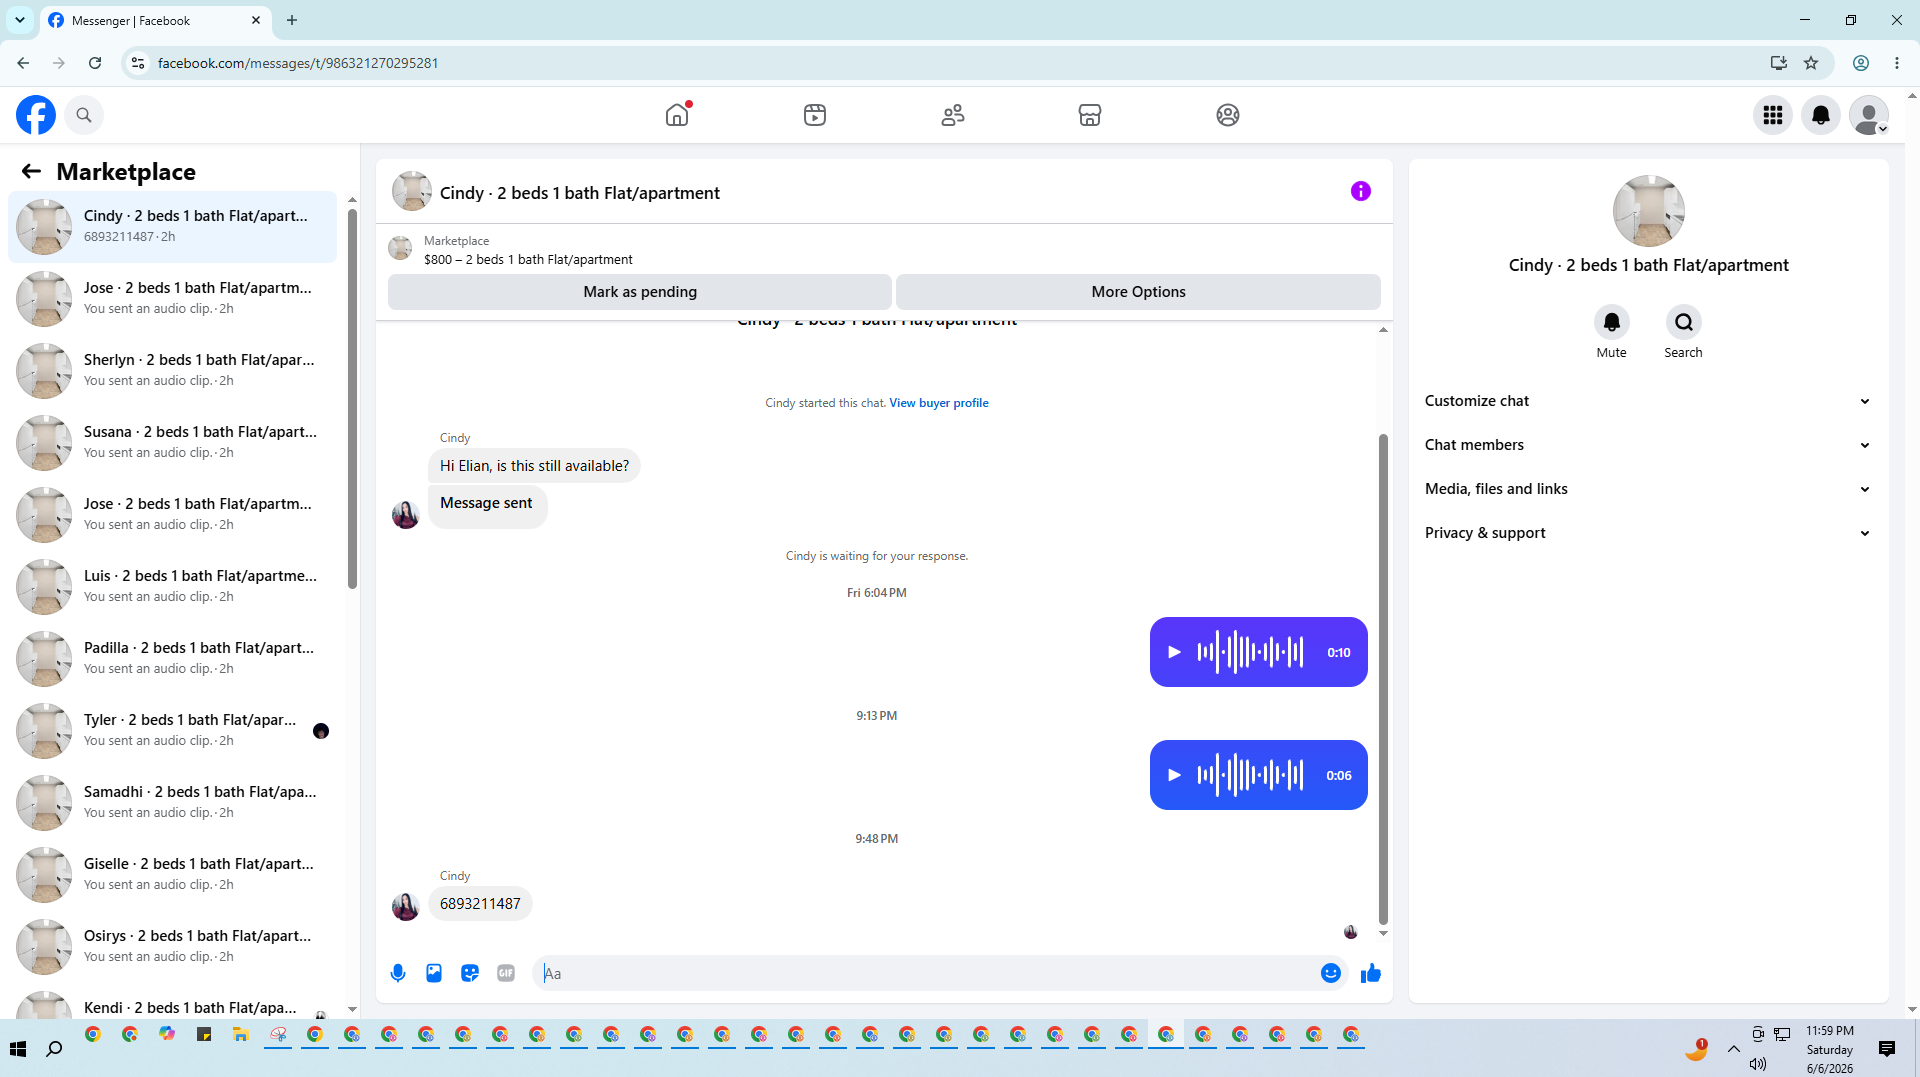Open Cindy's profile picture in right panel

1649,211
